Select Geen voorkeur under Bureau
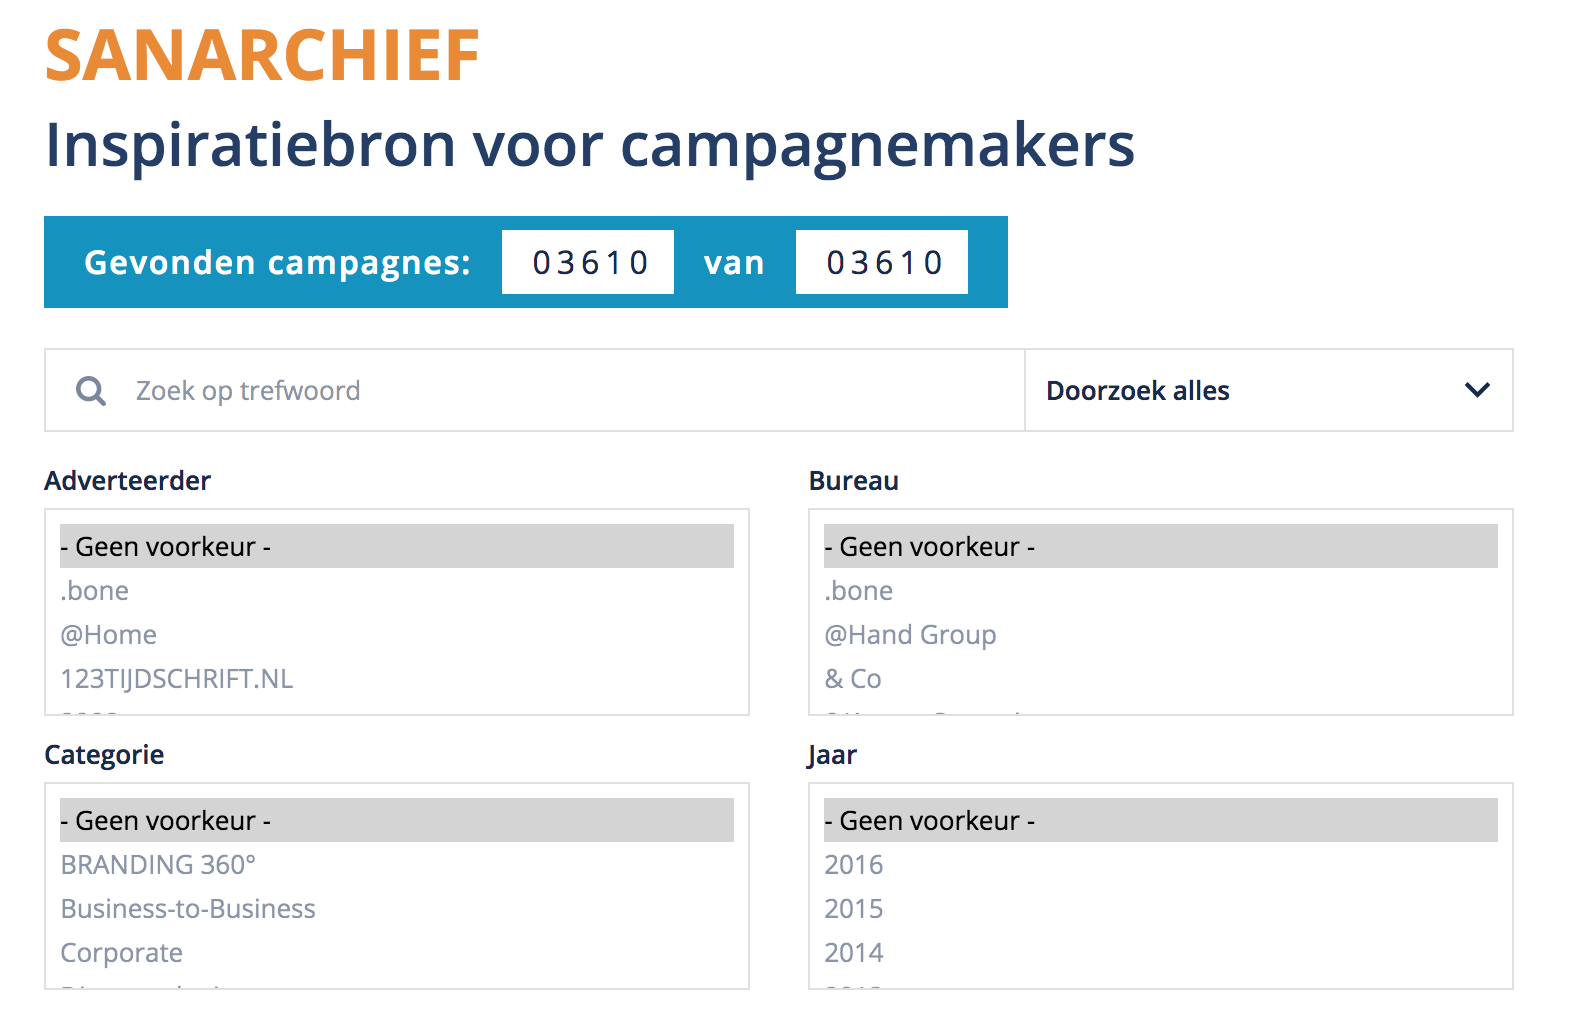The width and height of the screenshot is (1574, 1028). (1160, 547)
